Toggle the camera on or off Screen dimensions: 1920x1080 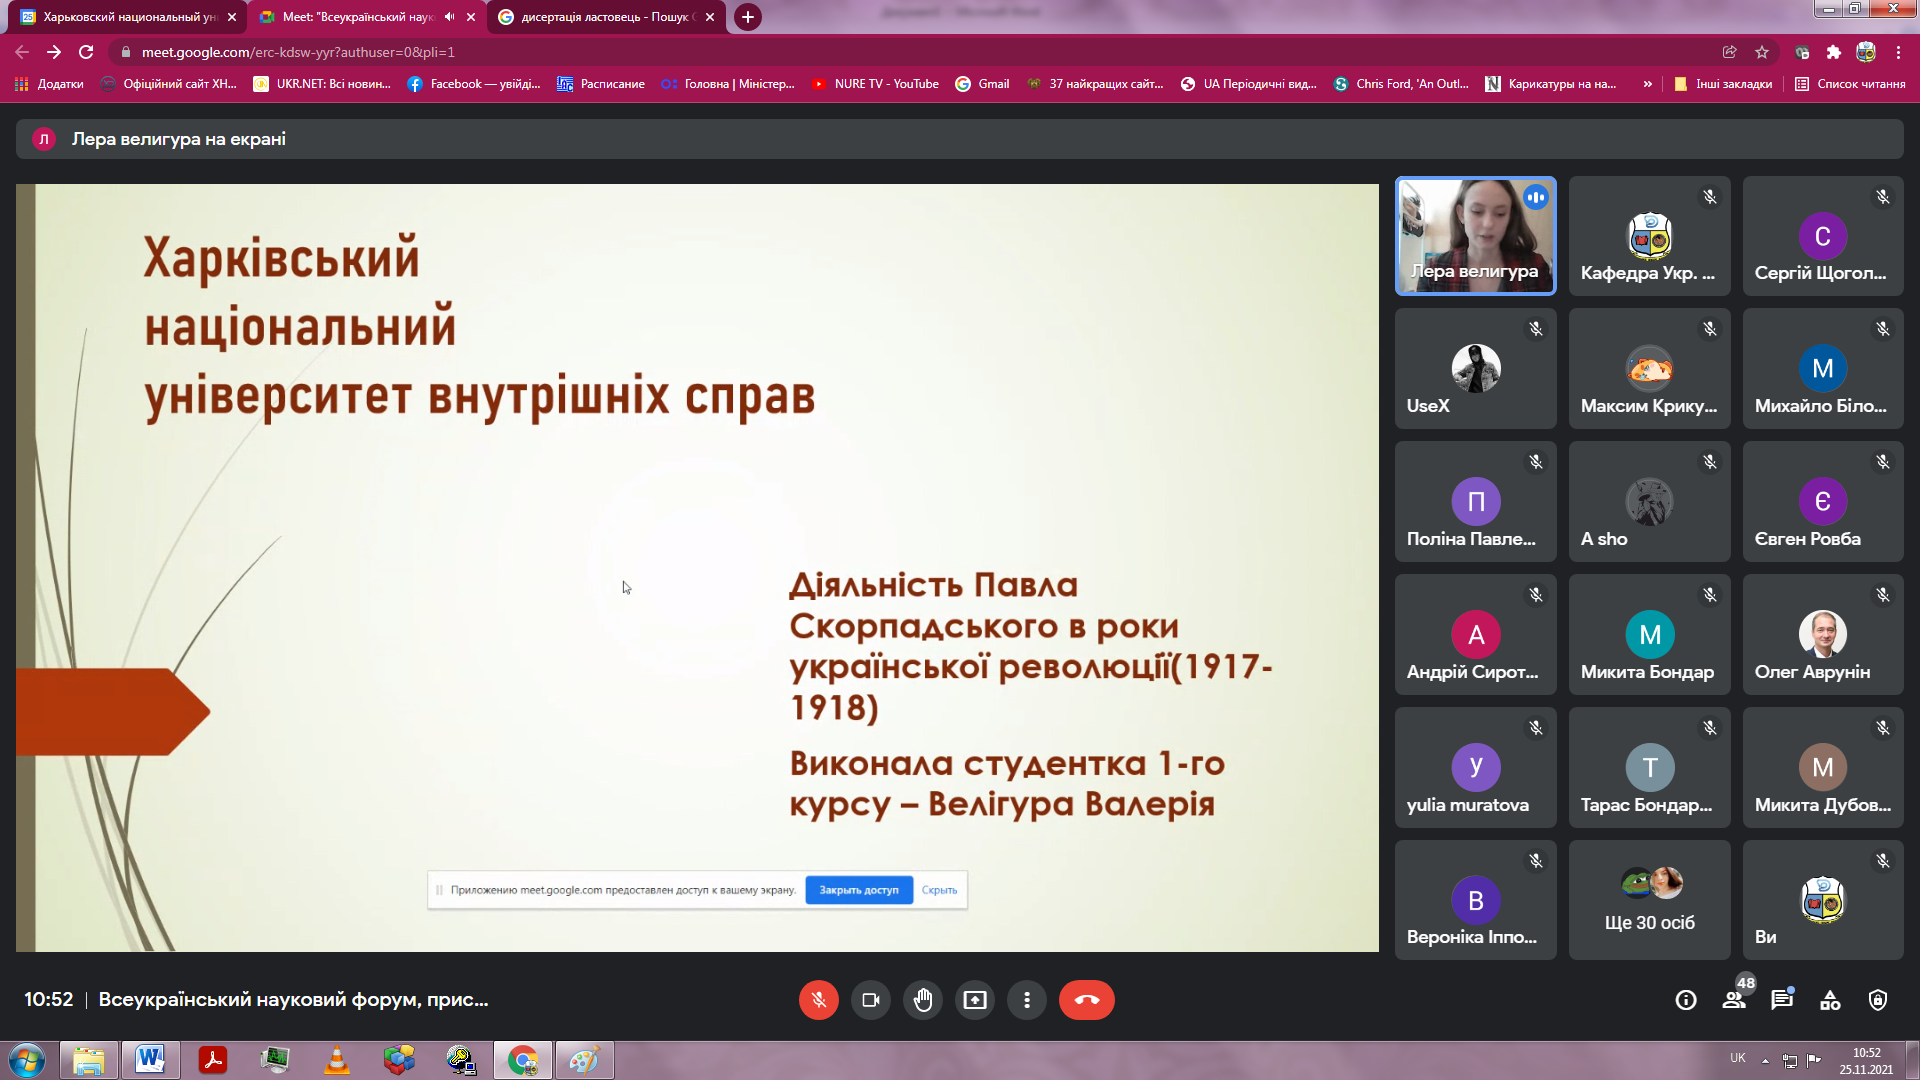[870, 1000]
